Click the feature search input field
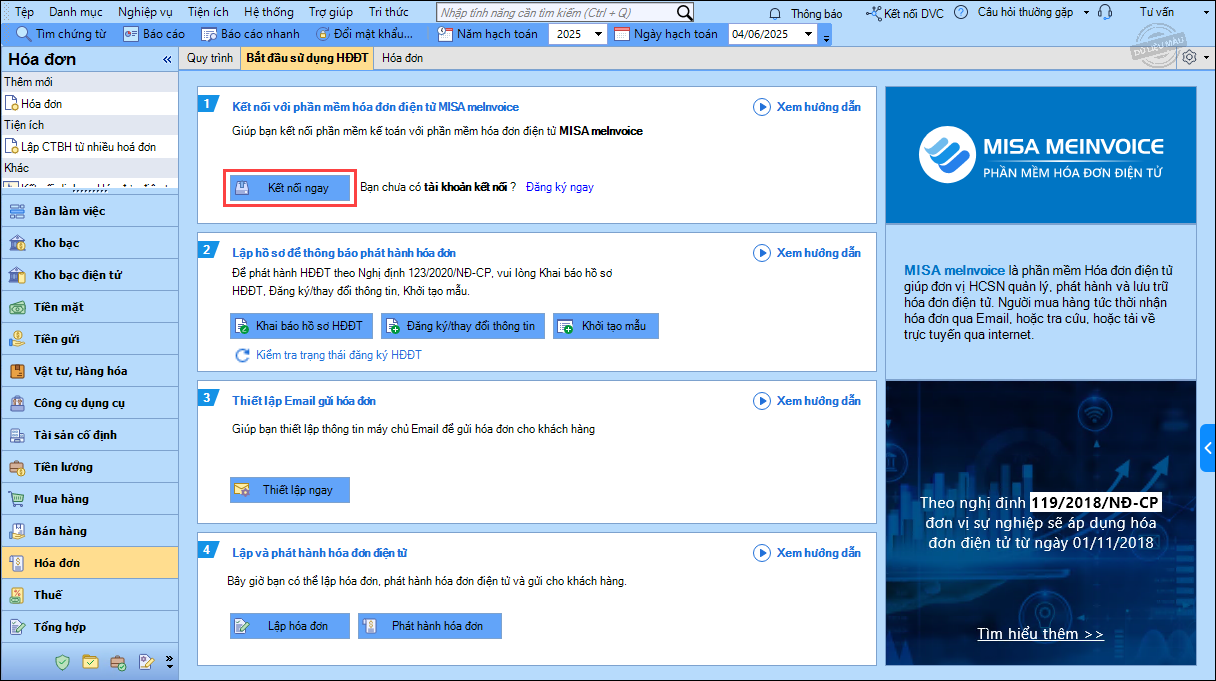The width and height of the screenshot is (1216, 681). 557,13
